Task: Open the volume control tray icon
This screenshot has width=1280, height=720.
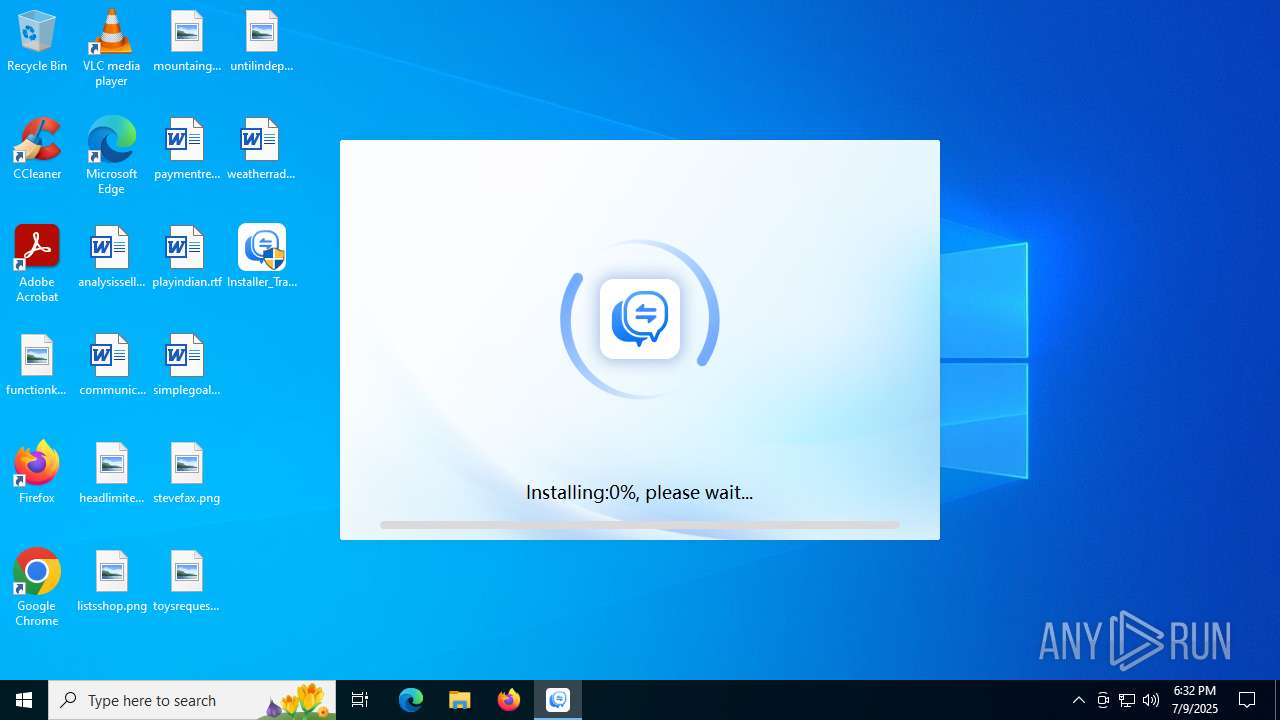Action: click(x=1151, y=700)
